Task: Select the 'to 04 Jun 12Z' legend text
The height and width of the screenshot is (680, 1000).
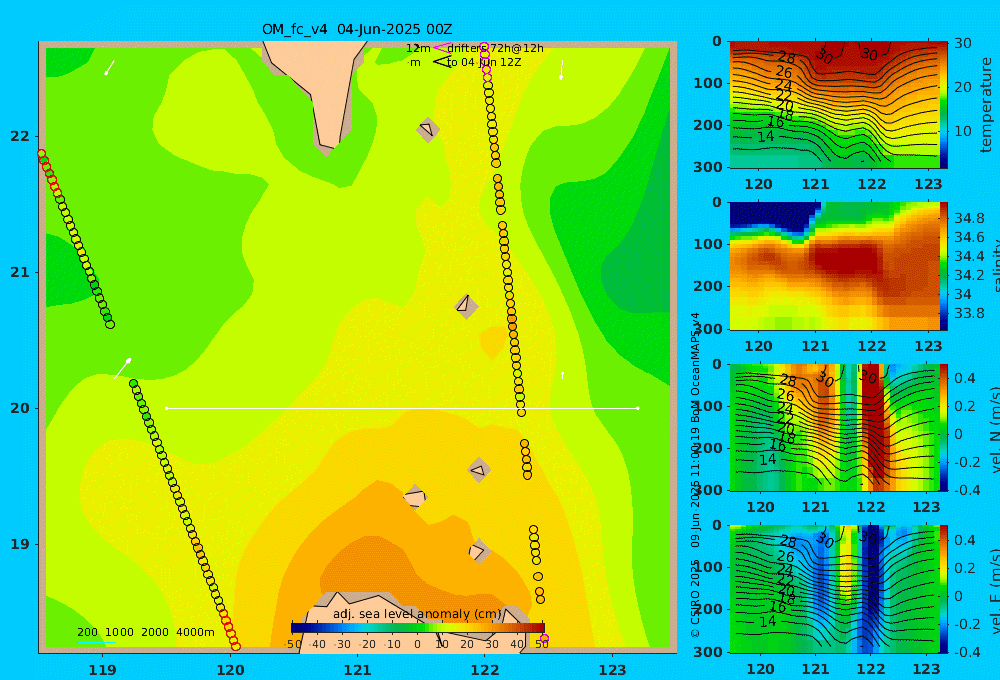Action: [484, 62]
